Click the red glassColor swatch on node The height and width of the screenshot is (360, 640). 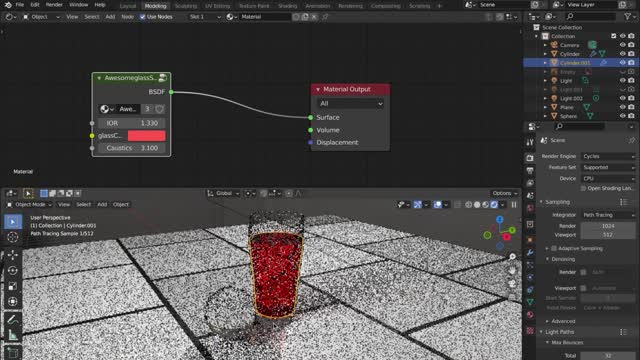click(147, 136)
